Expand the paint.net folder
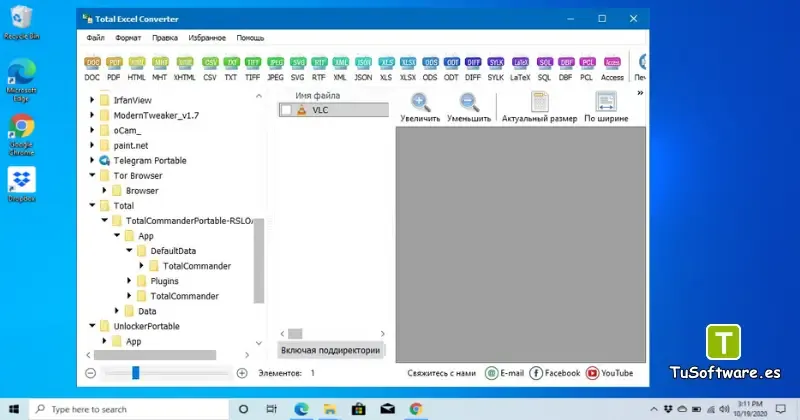The height and width of the screenshot is (420, 800). coord(92,145)
